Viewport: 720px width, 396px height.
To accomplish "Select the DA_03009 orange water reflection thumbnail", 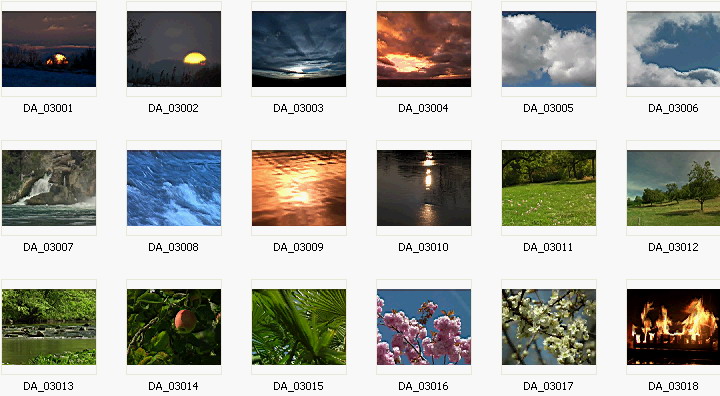I will (299, 188).
